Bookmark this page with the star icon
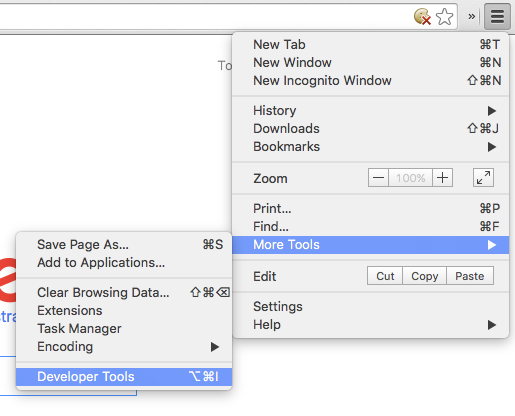Screen dimensions: 515x416 445,17
